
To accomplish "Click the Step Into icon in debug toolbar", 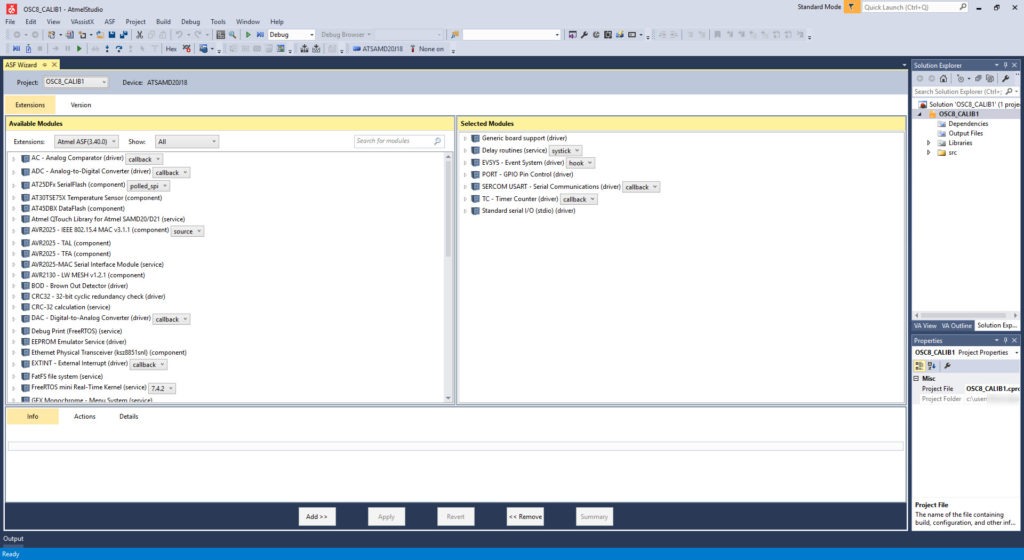I will tap(107, 49).
